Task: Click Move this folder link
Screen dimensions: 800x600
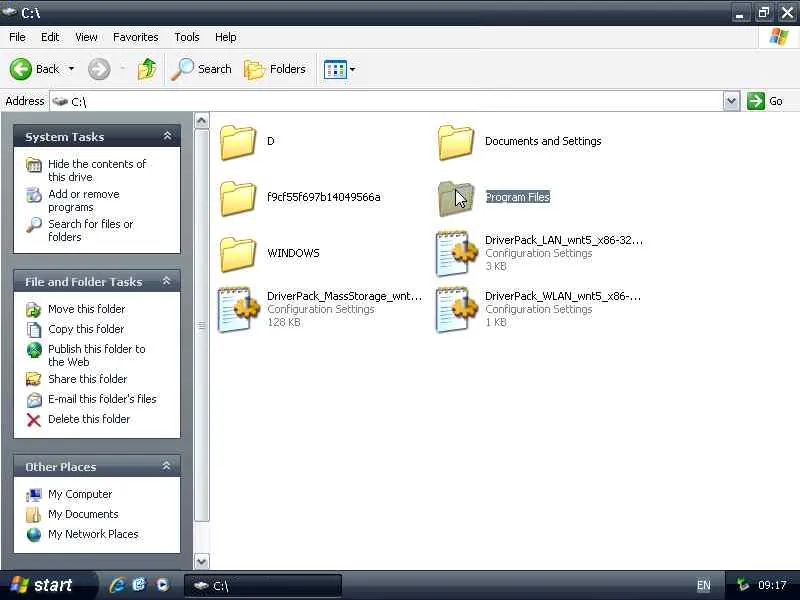Action: coord(86,309)
